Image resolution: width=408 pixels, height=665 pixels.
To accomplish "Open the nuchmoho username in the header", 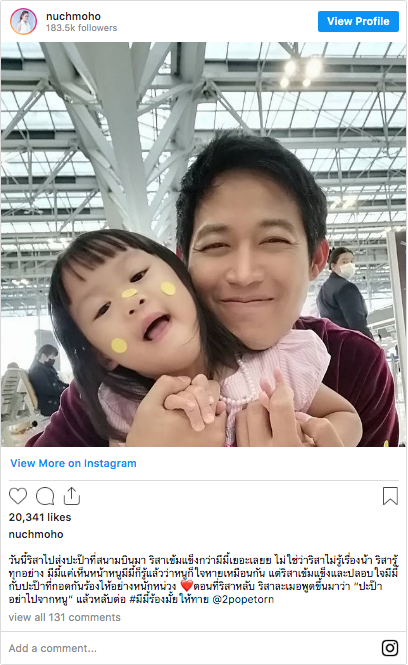I will (73, 16).
